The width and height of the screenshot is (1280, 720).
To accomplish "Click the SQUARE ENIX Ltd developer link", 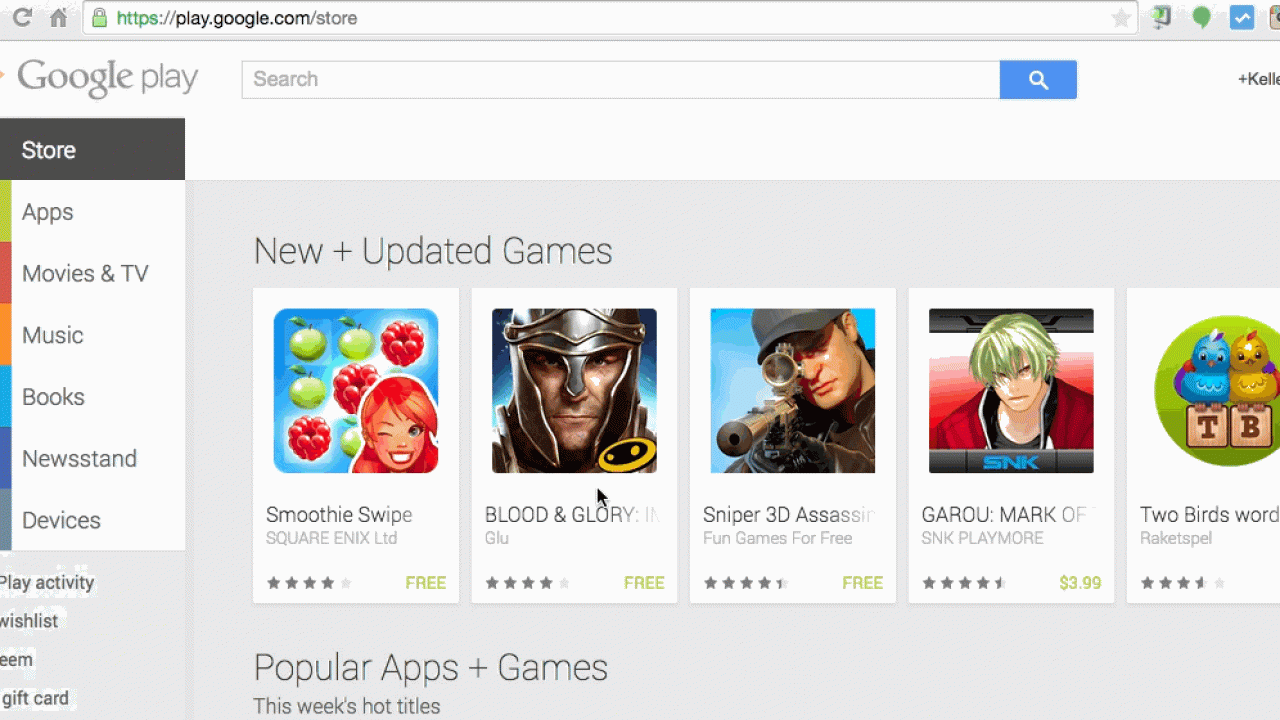I will click(x=331, y=538).
